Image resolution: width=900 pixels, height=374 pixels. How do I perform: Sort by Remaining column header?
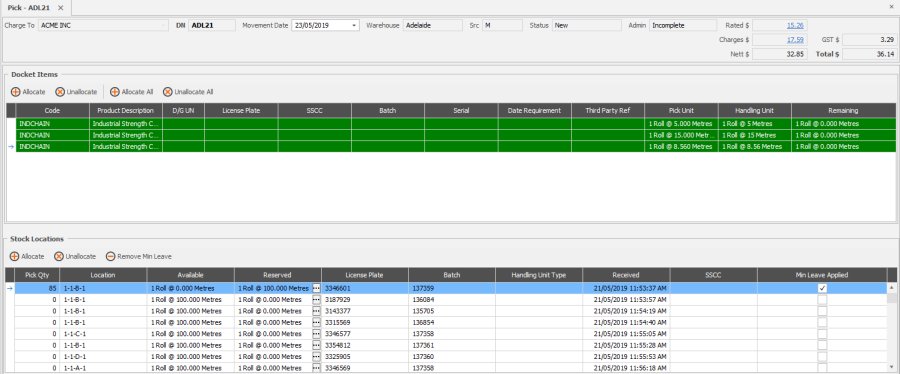[843, 110]
